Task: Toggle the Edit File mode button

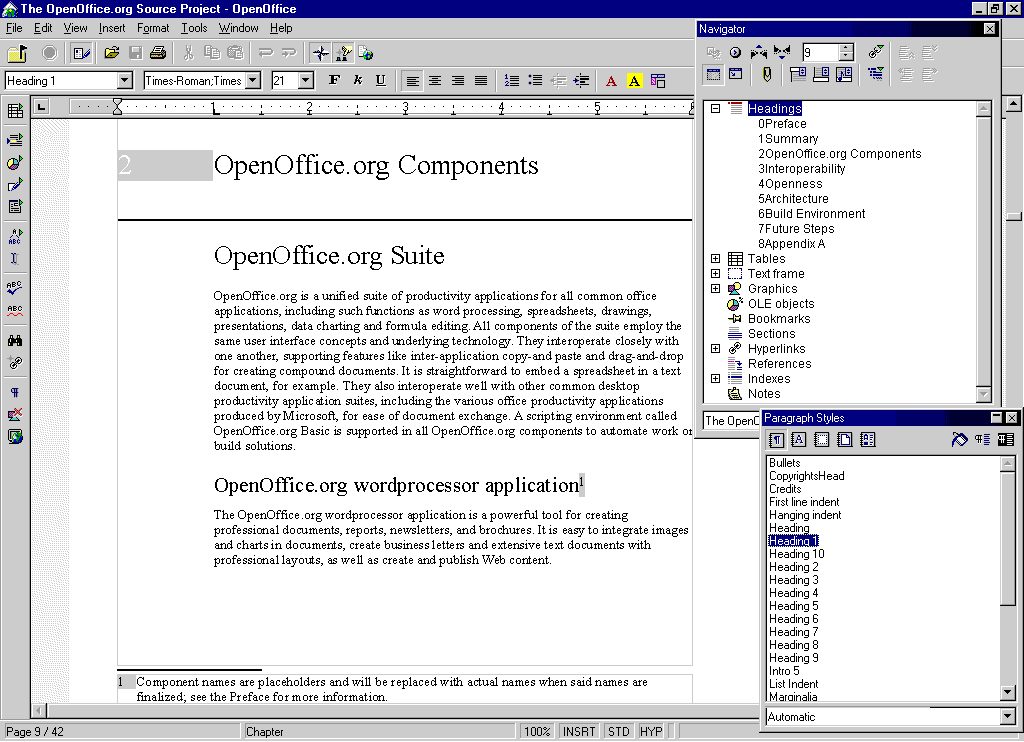Action: point(82,53)
